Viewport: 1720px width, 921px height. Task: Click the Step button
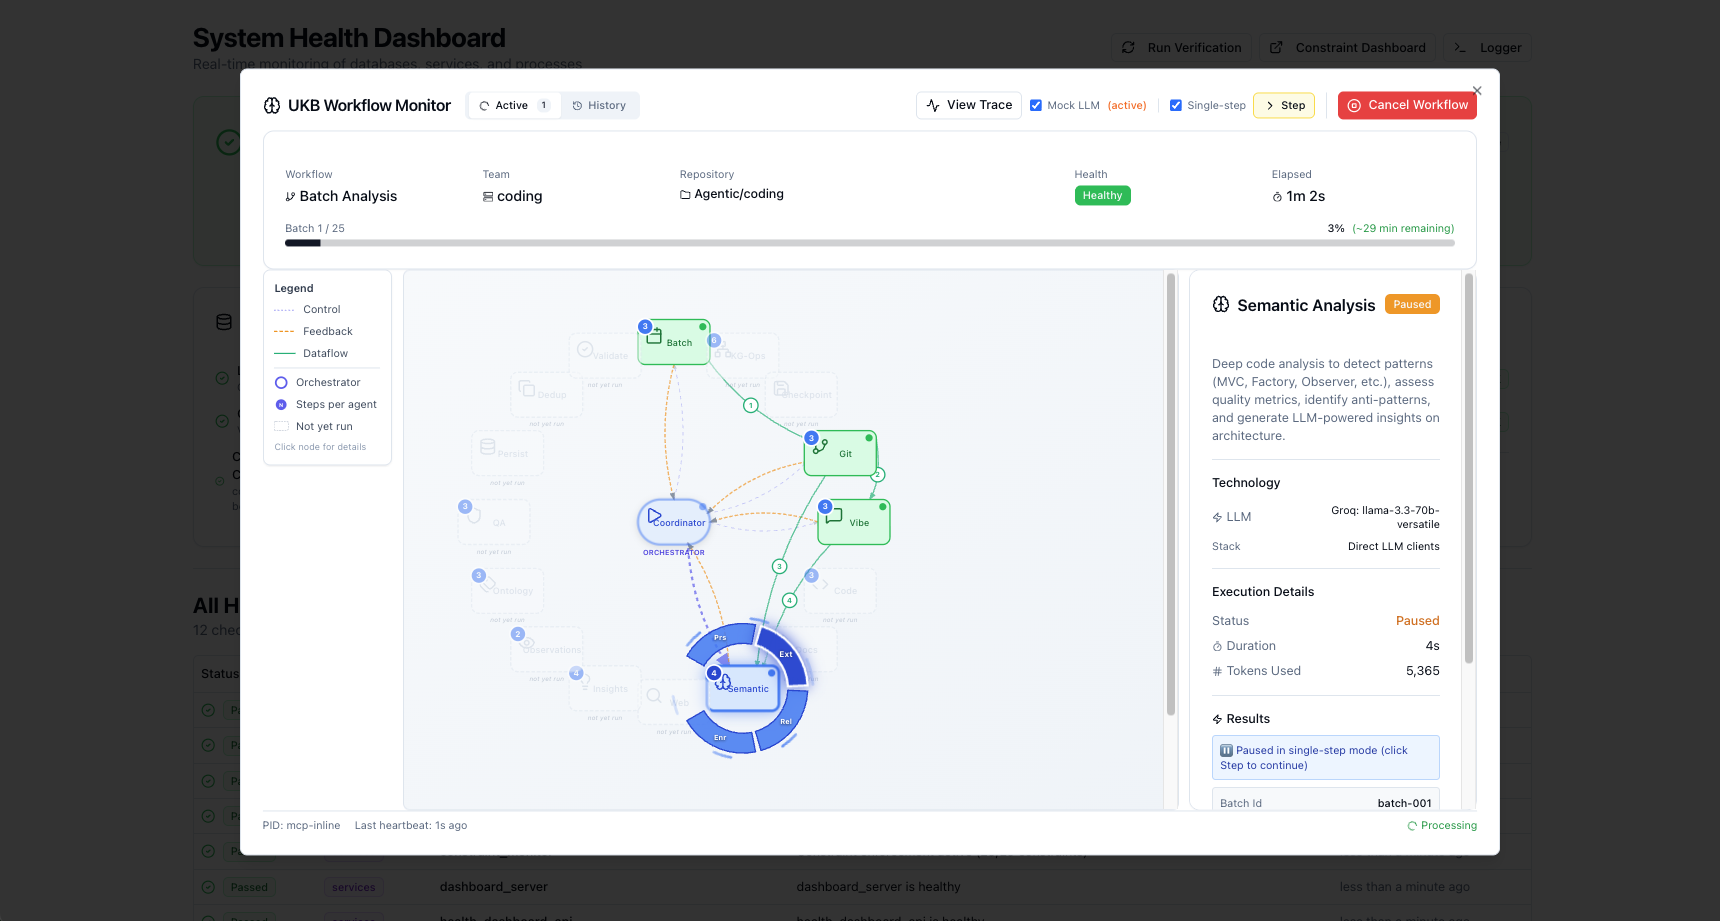[1284, 105]
